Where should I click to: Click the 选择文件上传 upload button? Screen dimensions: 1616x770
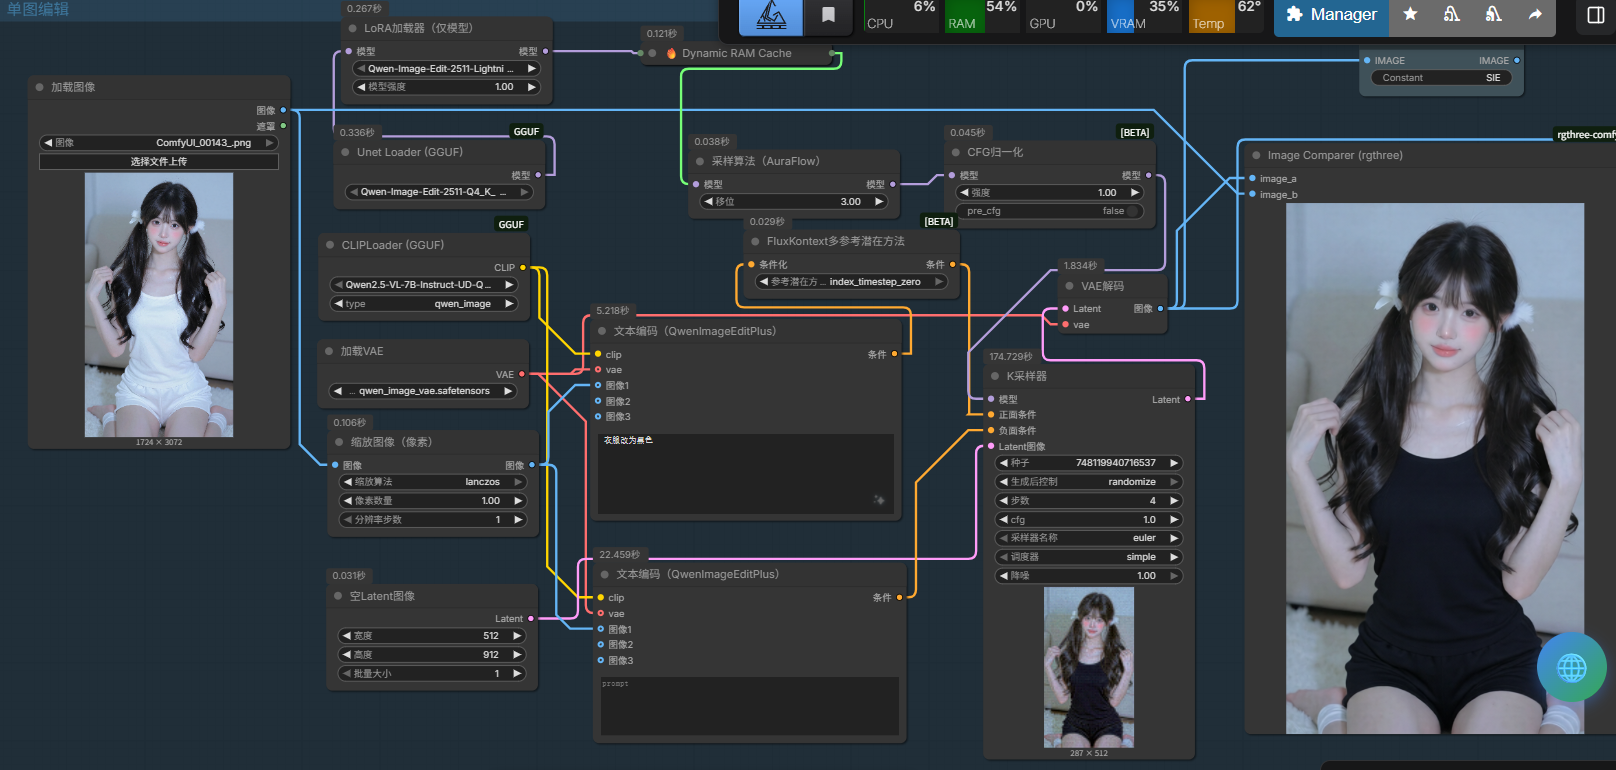[x=159, y=161]
